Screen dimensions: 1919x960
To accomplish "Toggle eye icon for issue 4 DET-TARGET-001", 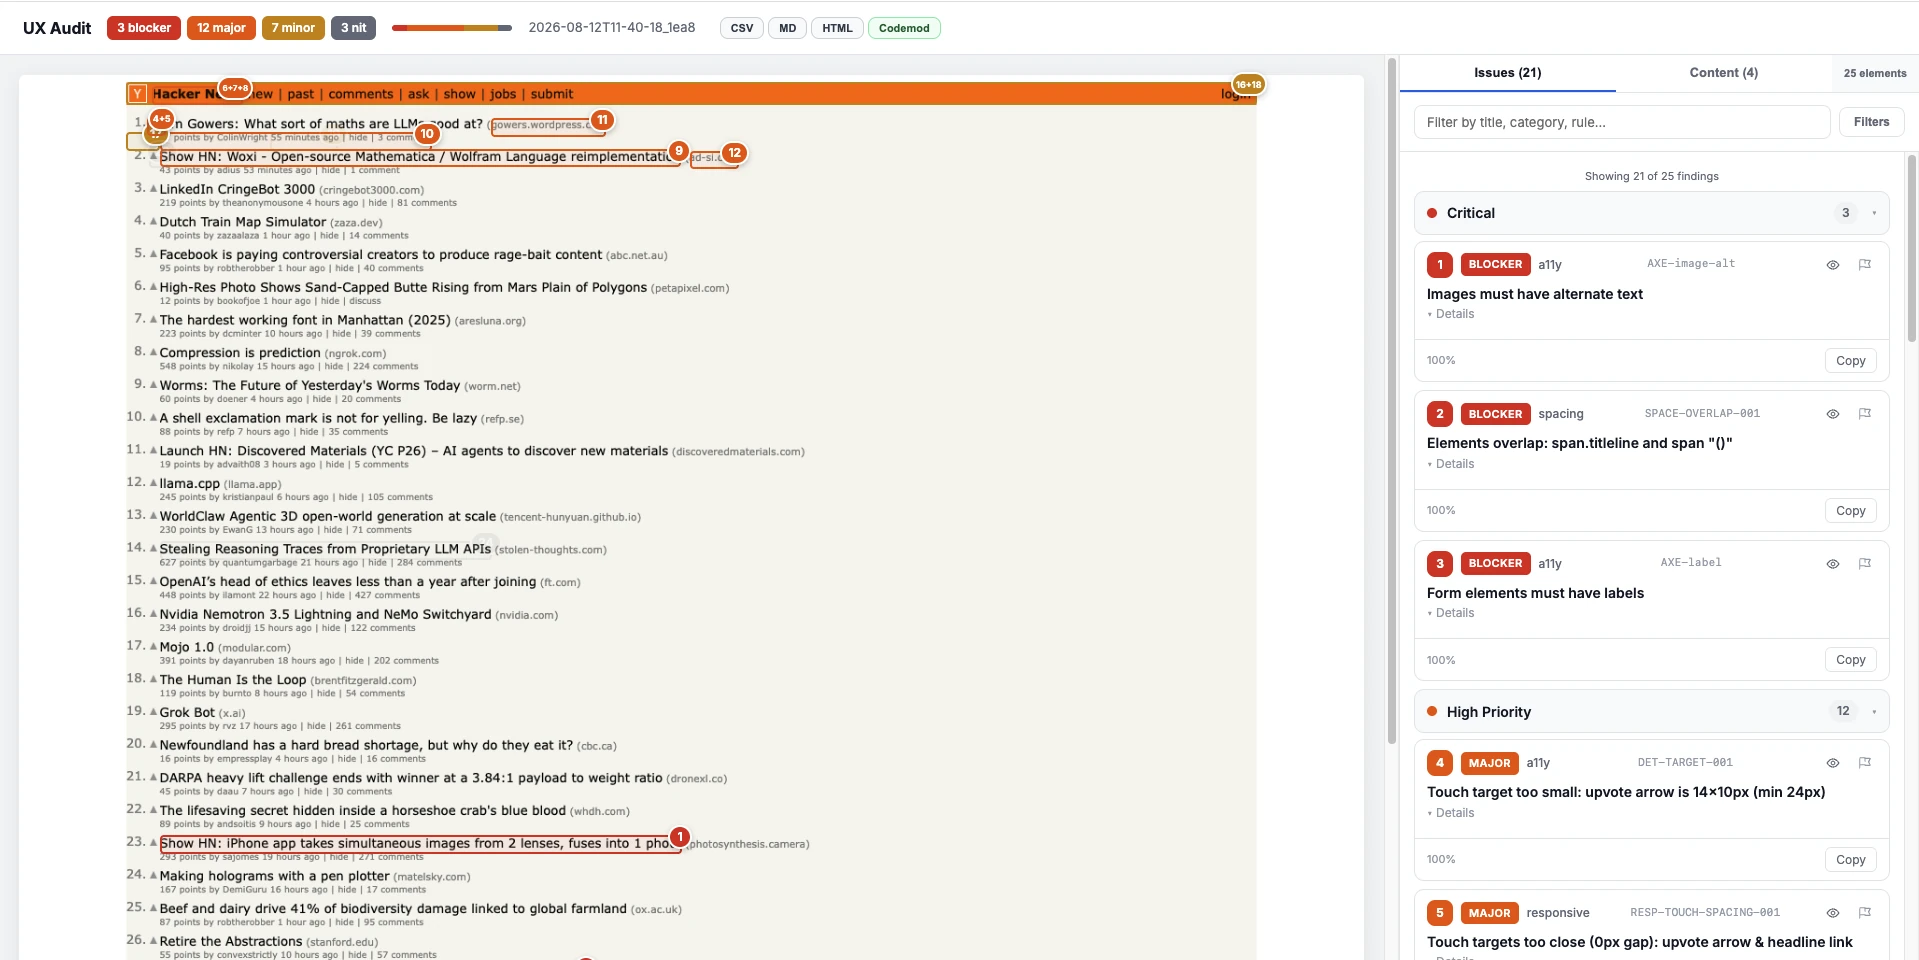I will (1832, 763).
